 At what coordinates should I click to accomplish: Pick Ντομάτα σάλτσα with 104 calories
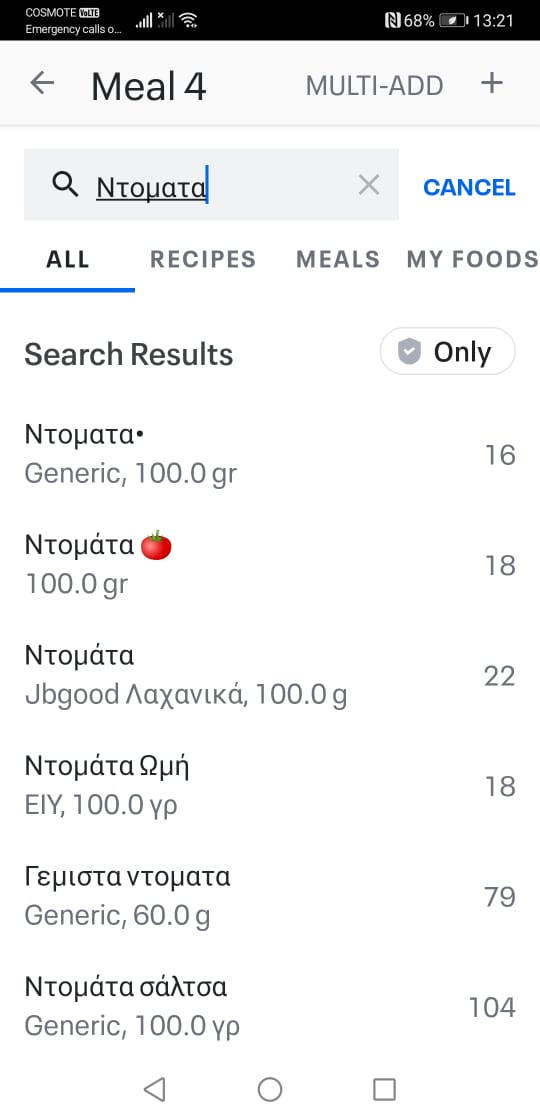click(x=270, y=1006)
